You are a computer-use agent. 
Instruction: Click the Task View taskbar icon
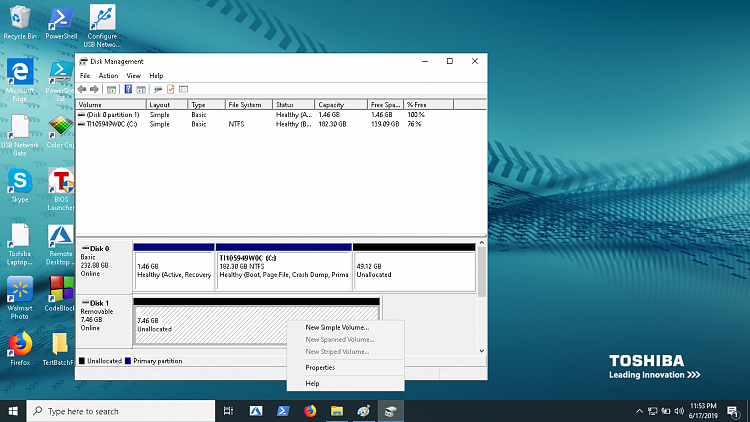(x=229, y=410)
